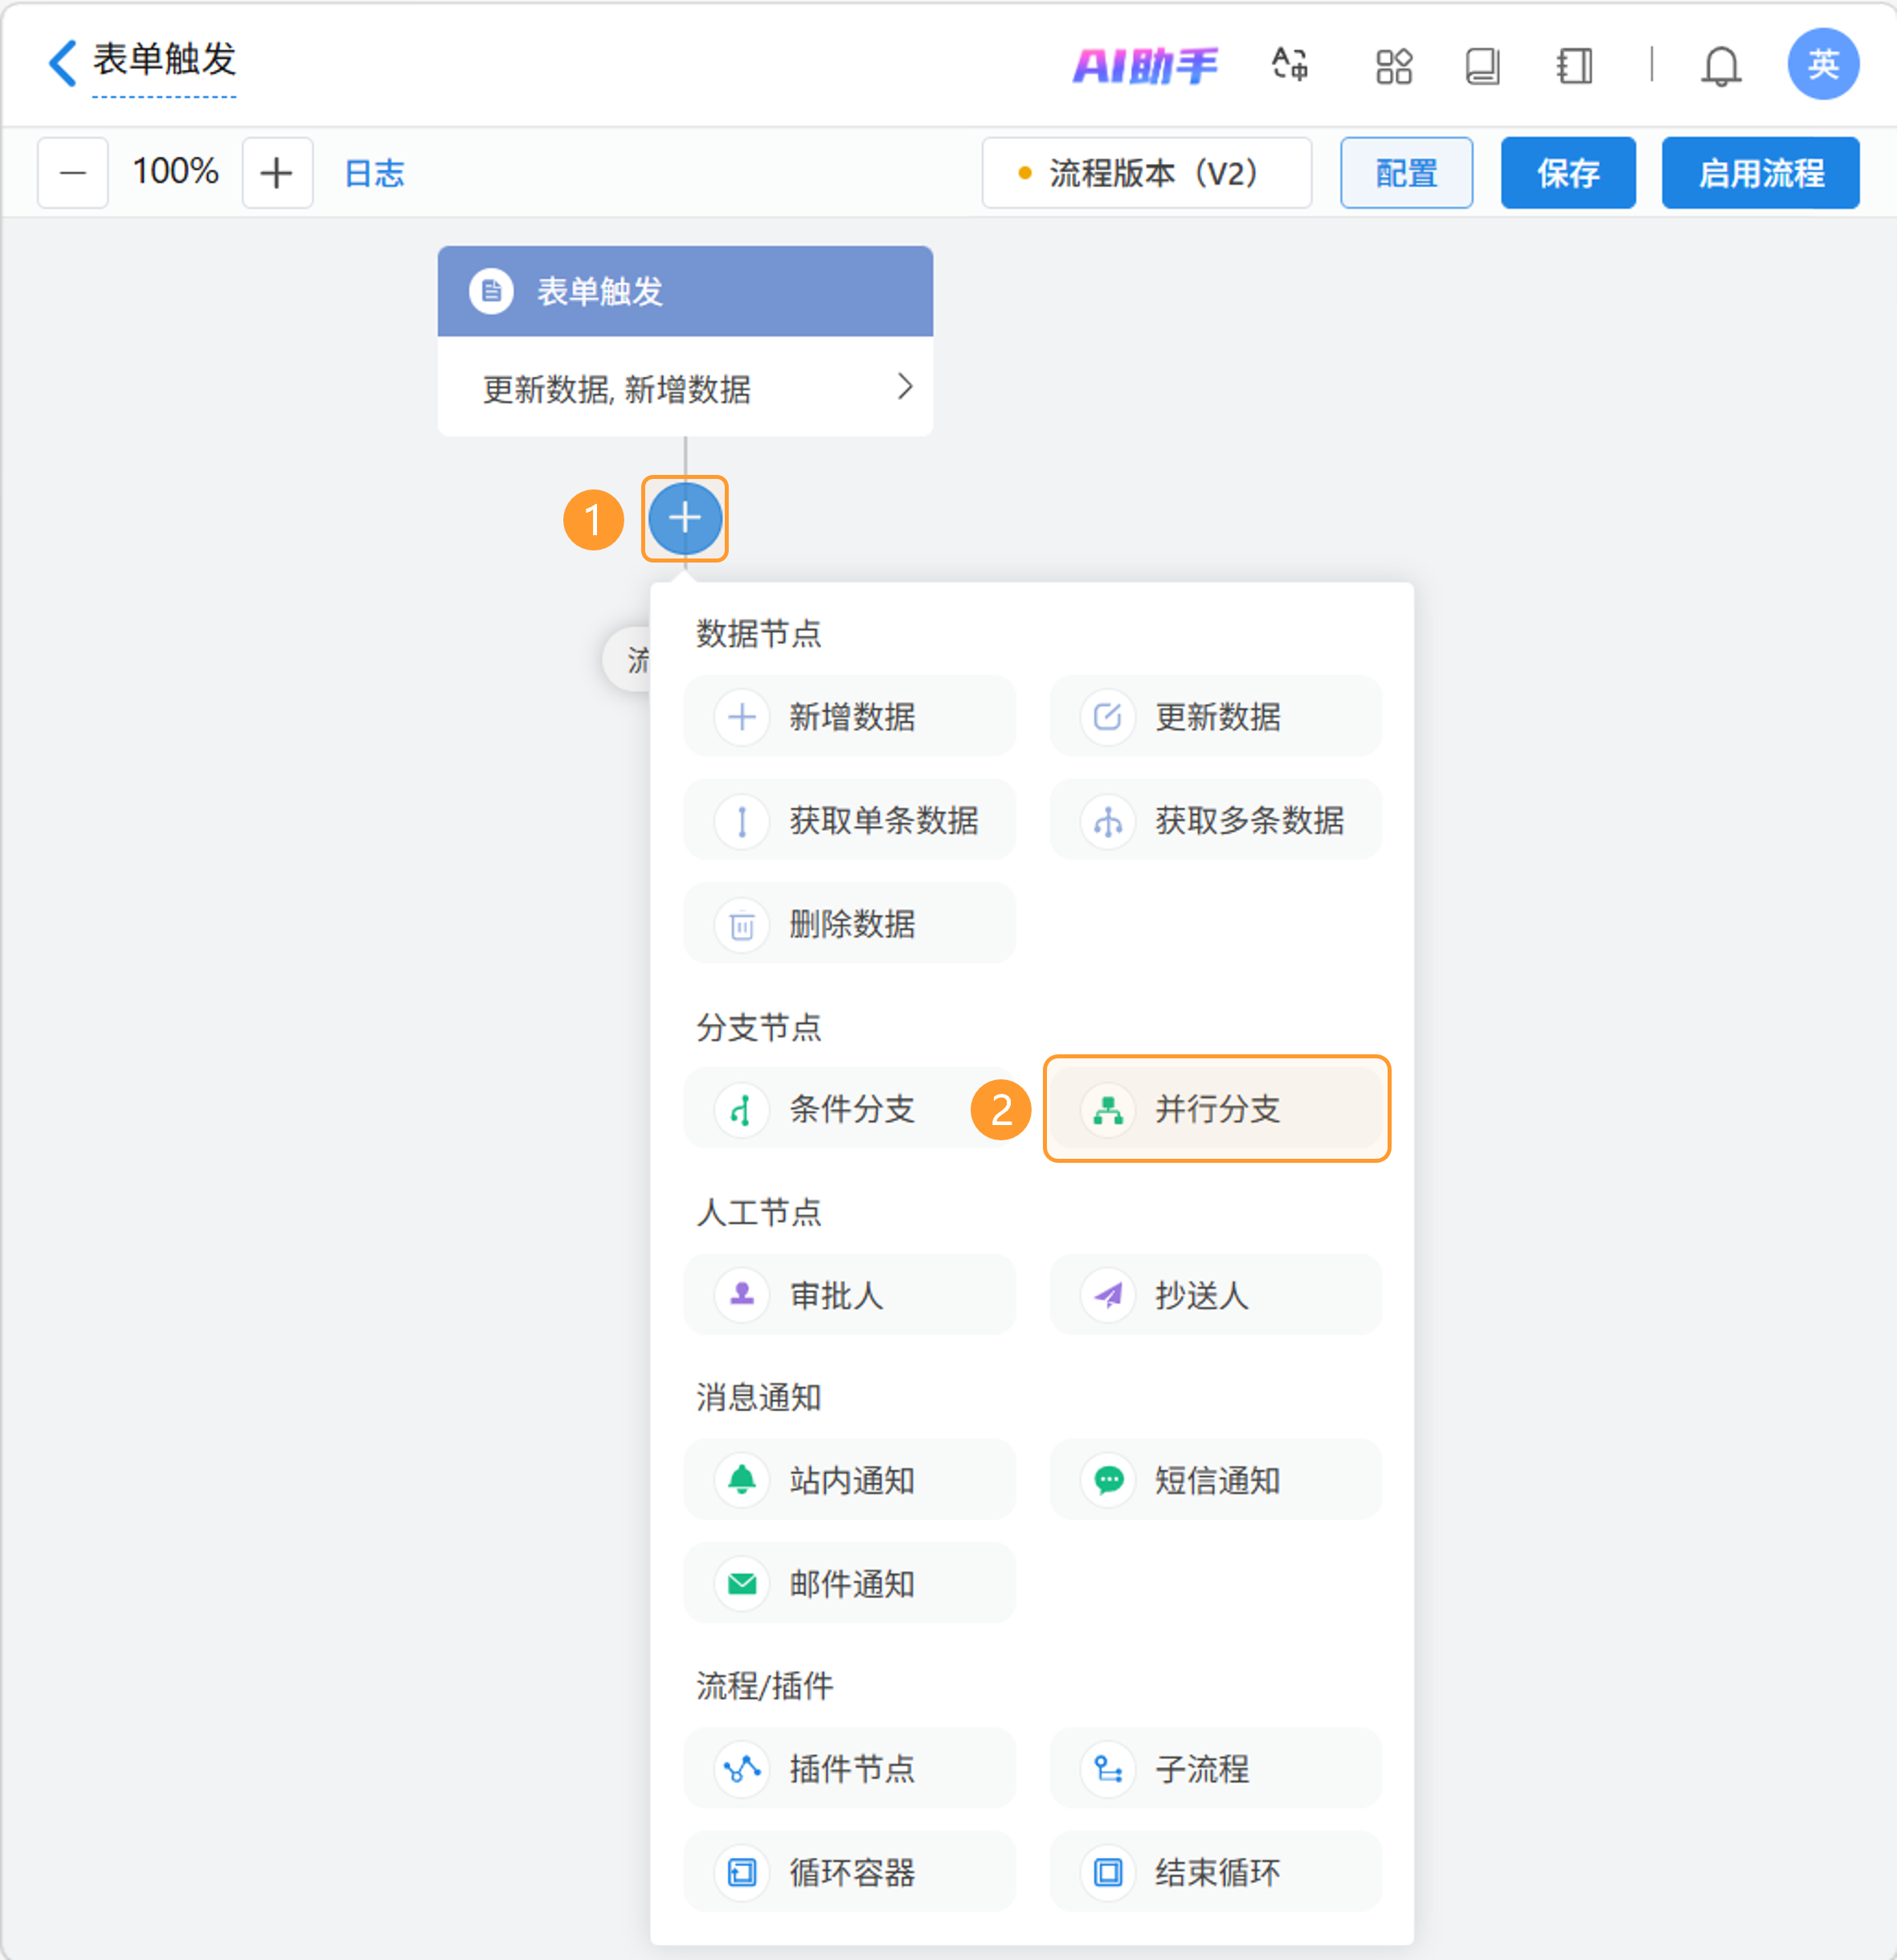
Task: Choose 条件分支 from the node menu
Action: [849, 1108]
